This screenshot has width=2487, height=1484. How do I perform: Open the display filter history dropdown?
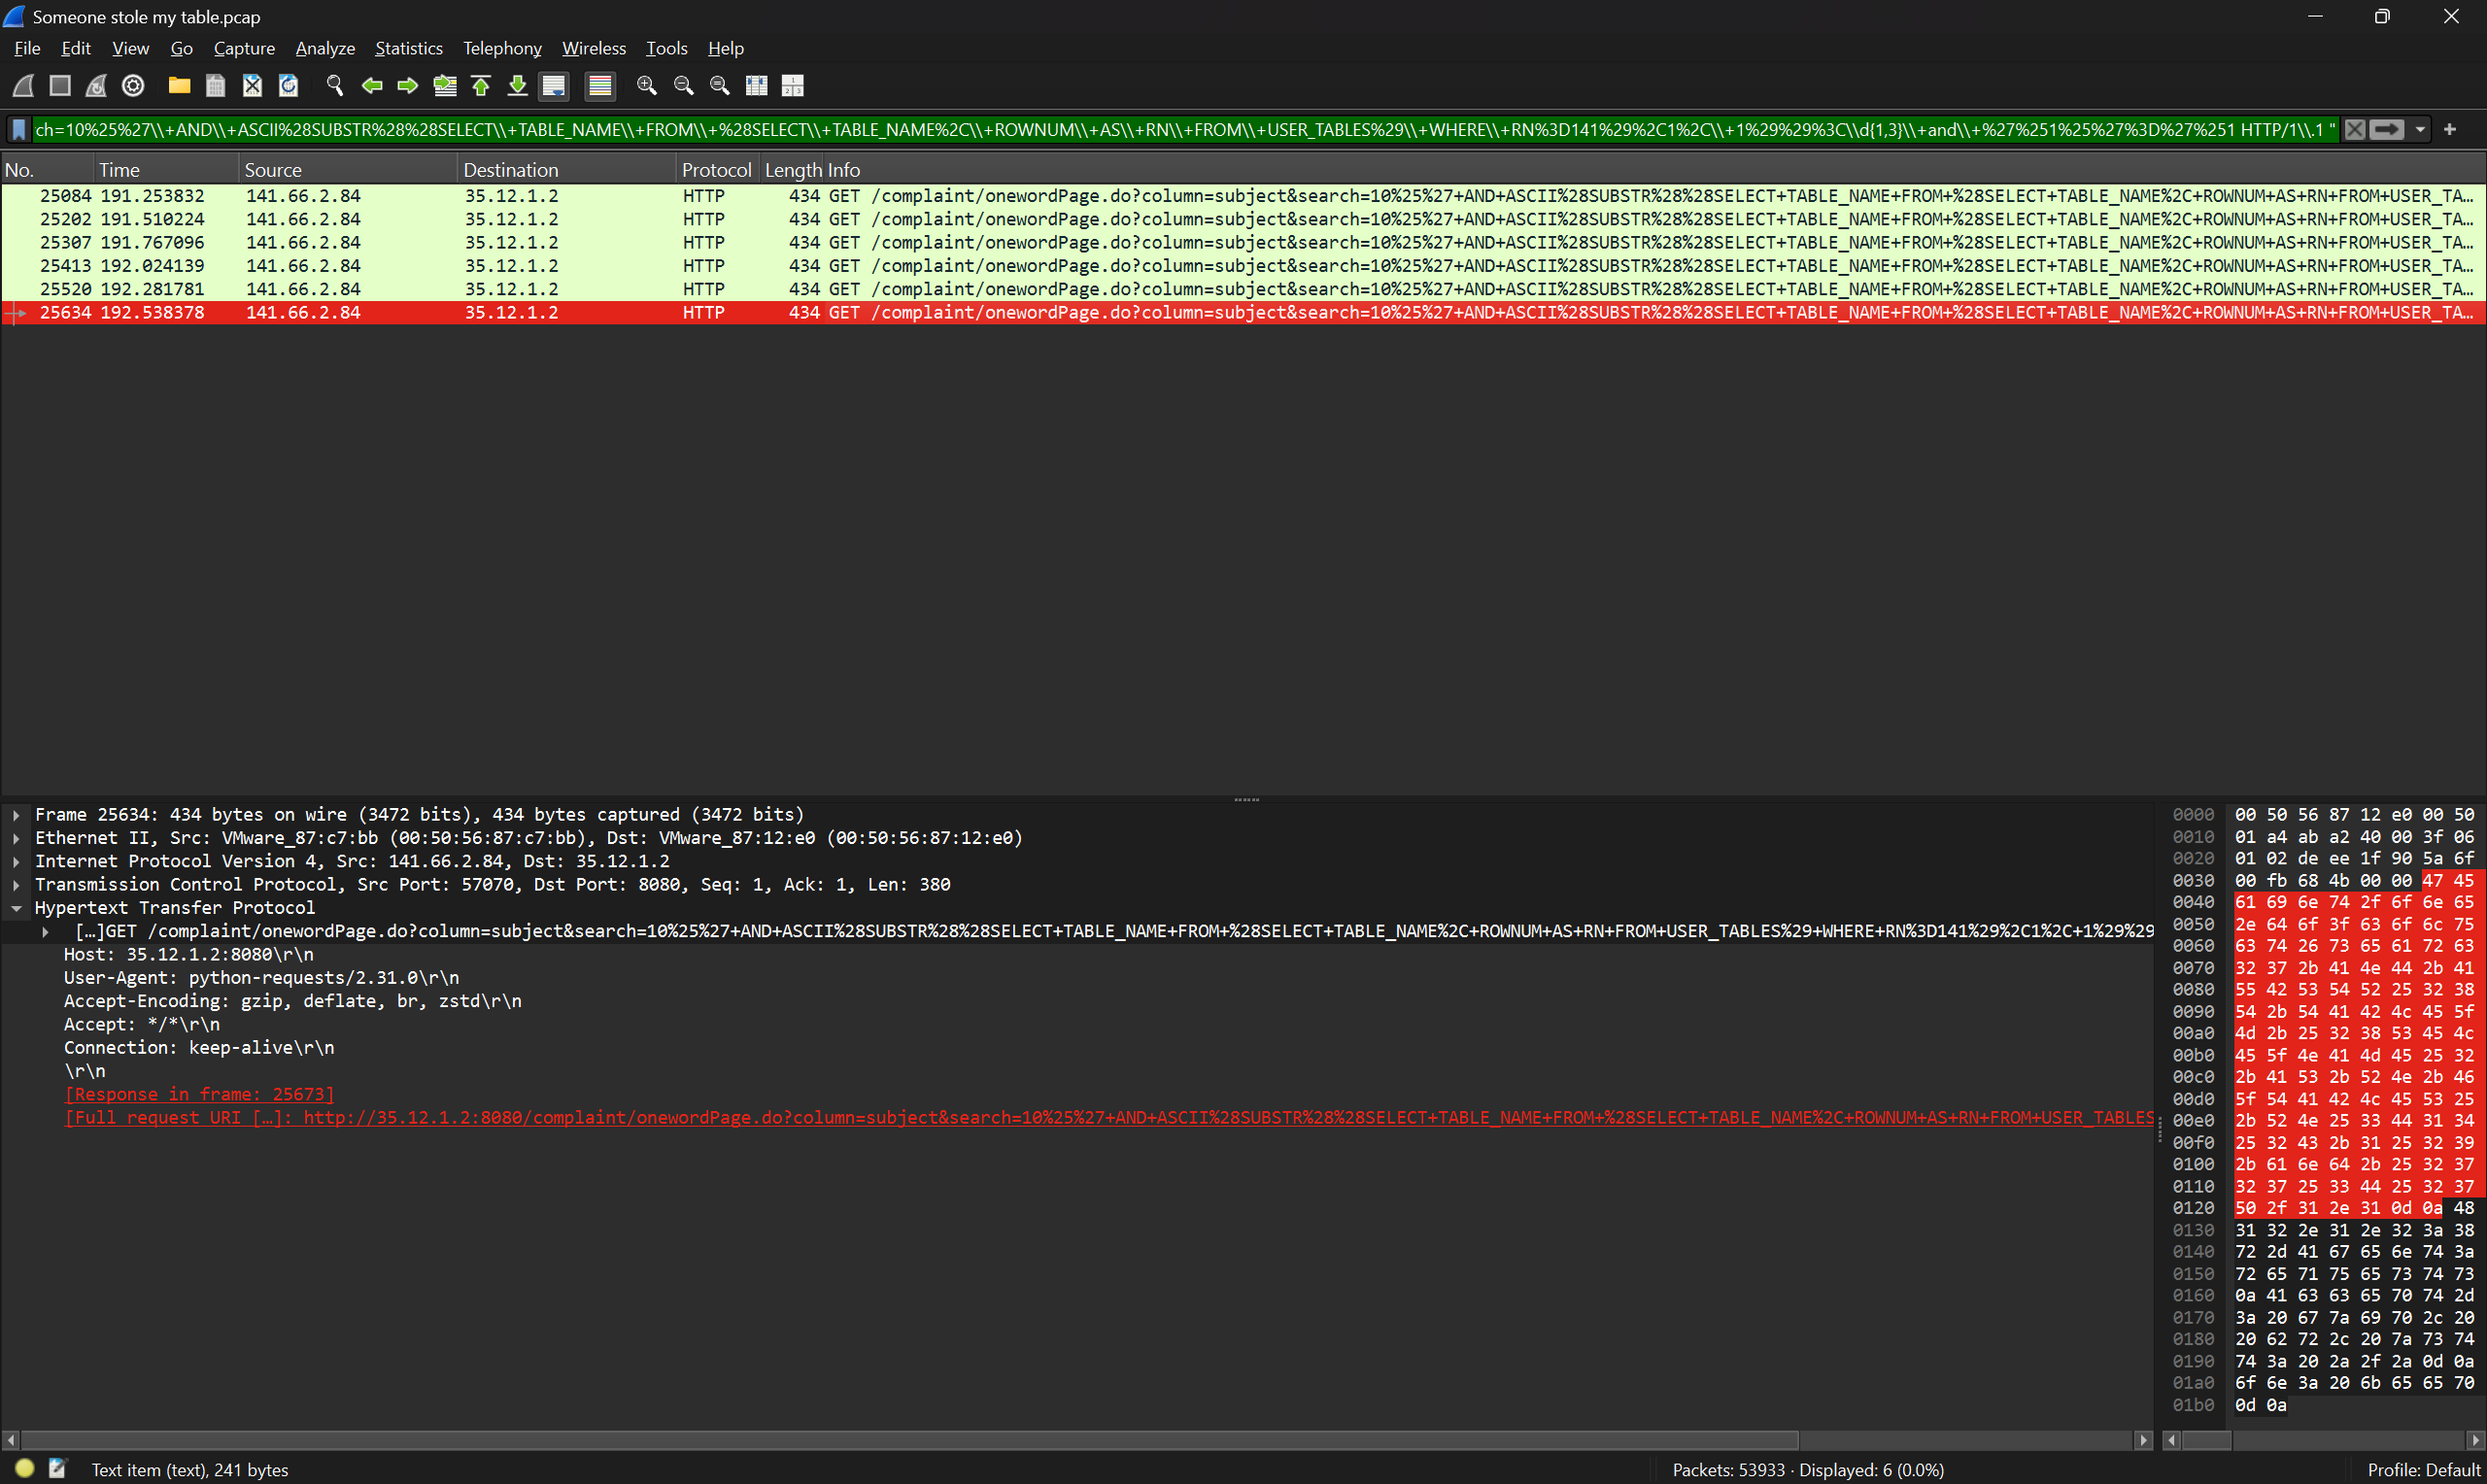[2420, 130]
